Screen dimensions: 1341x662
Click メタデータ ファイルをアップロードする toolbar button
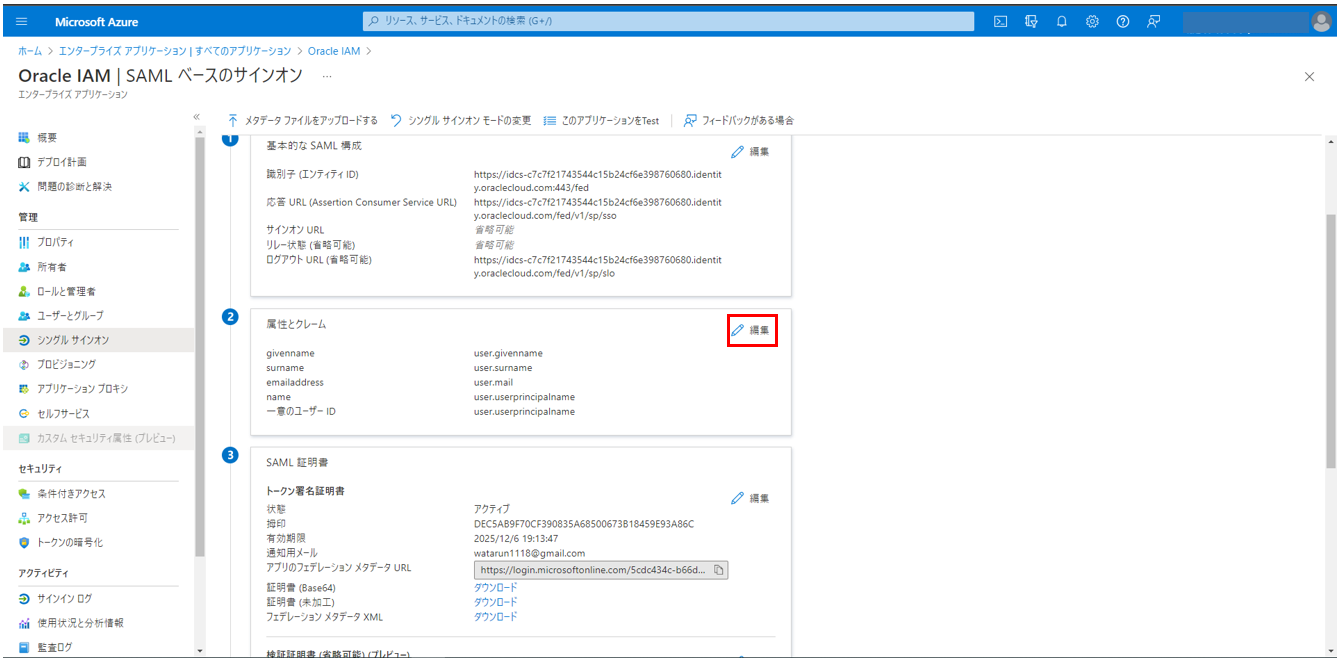click(x=302, y=120)
